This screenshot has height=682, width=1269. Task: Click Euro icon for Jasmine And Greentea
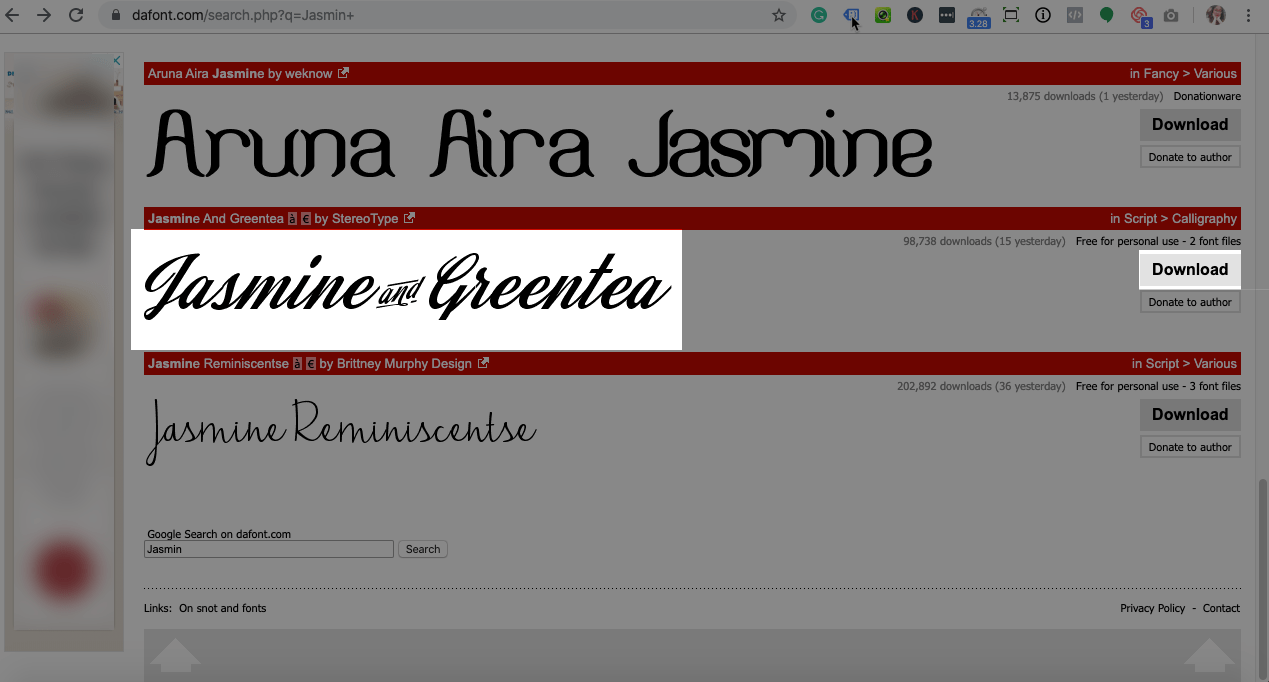[306, 218]
